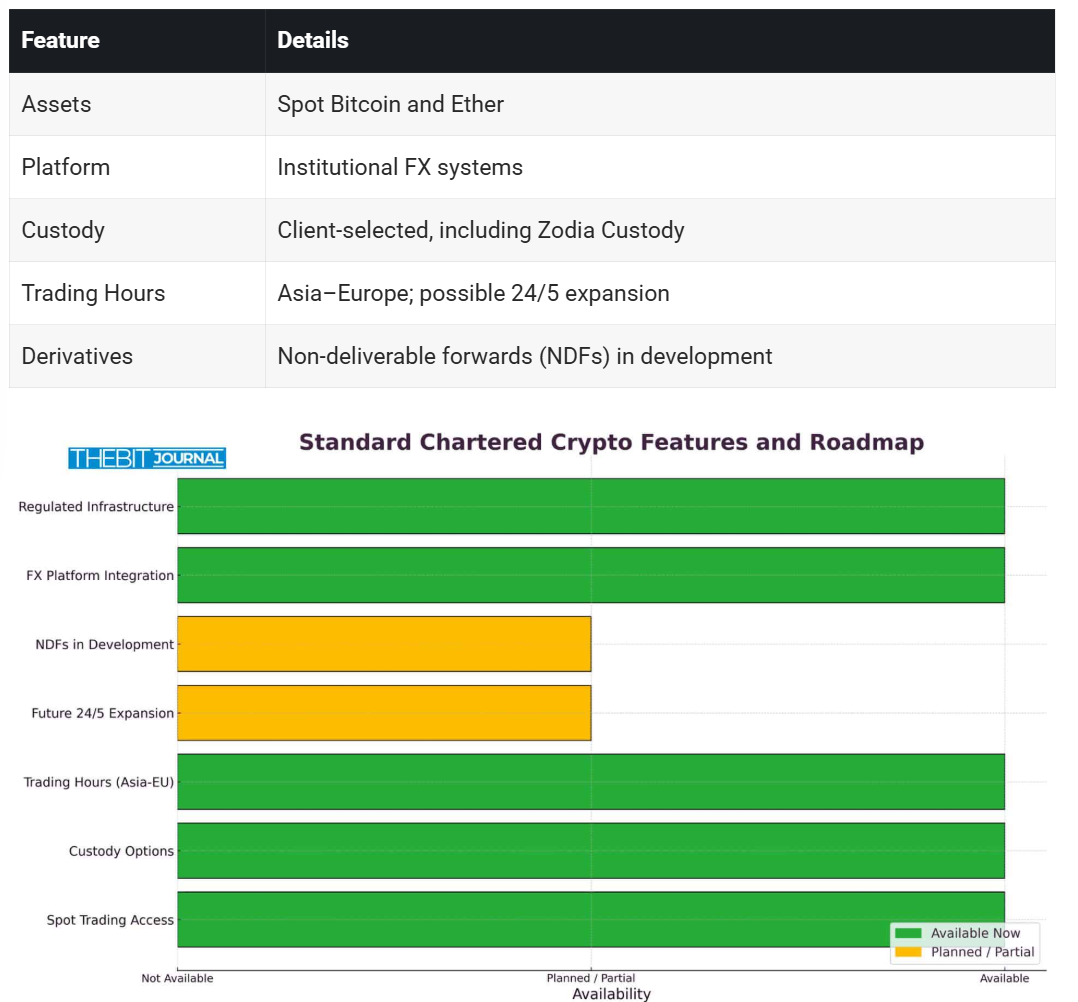1078x1002 pixels.
Task: Click 'Not Available' x-axis tick label
Action: (177, 978)
